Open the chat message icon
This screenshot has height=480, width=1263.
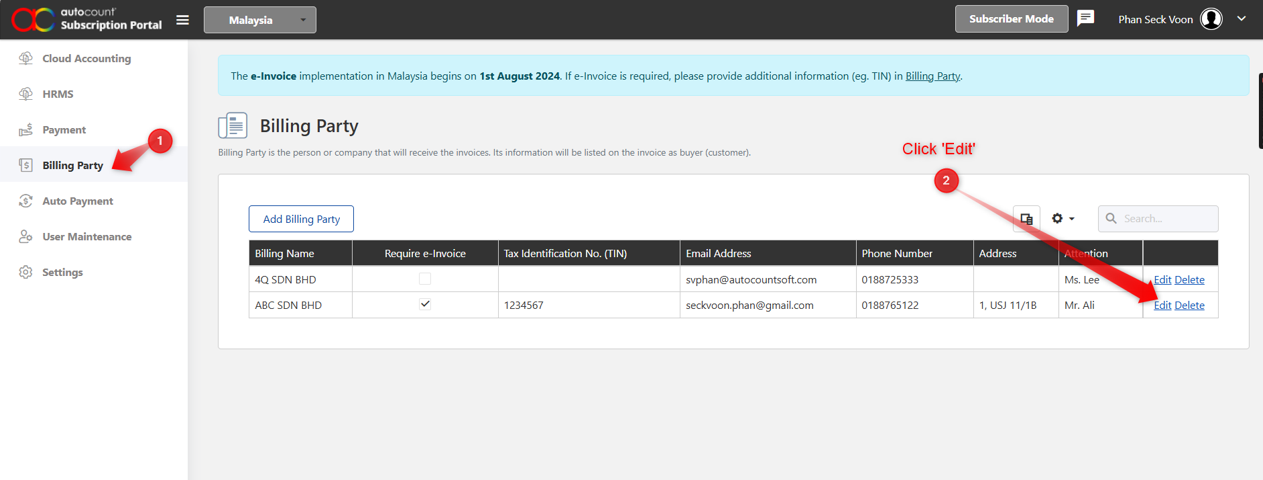pos(1086,18)
